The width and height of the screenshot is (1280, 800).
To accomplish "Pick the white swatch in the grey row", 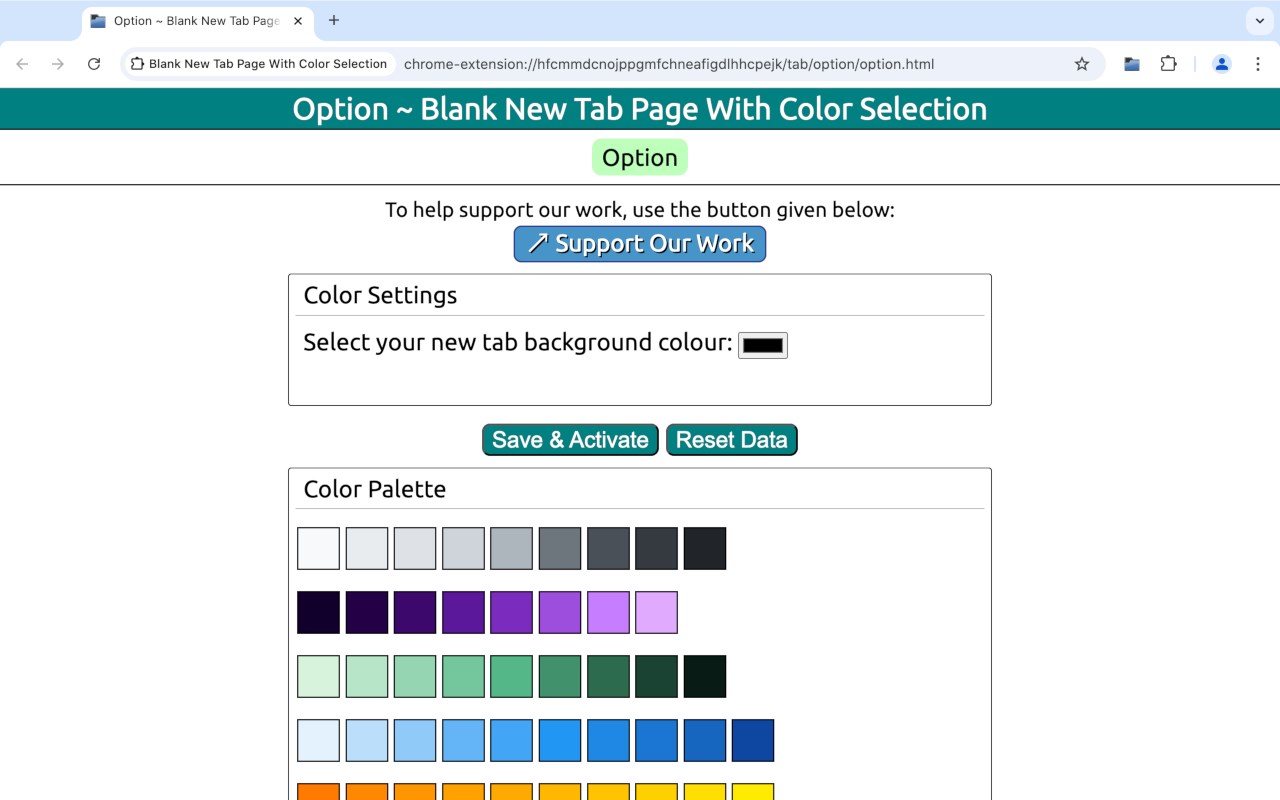I will click(x=318, y=549).
